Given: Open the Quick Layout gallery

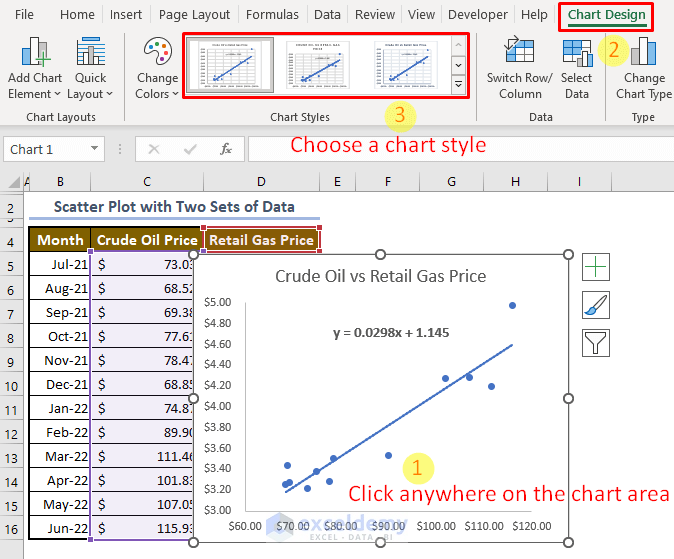Looking at the screenshot, I should tap(90, 68).
